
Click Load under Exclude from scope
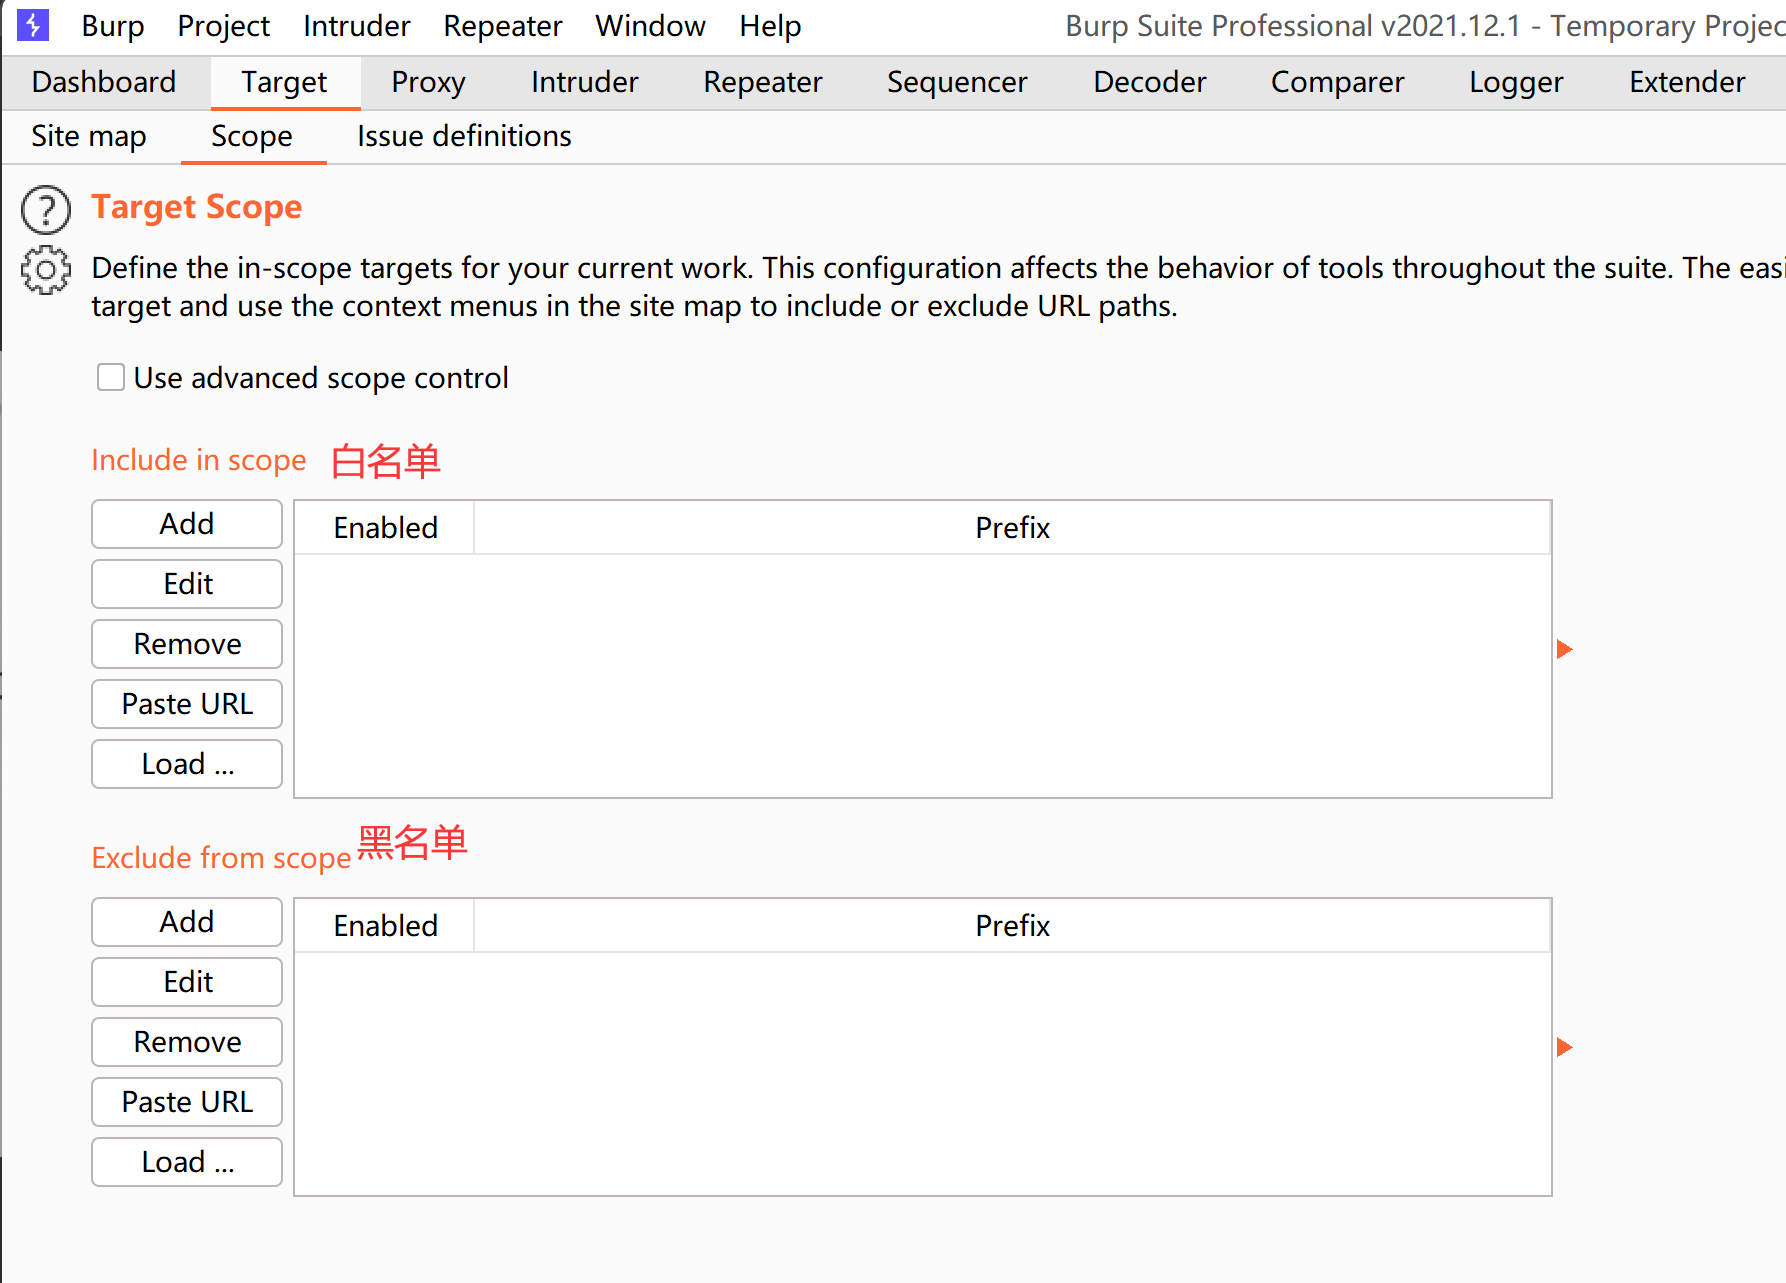coord(187,1162)
